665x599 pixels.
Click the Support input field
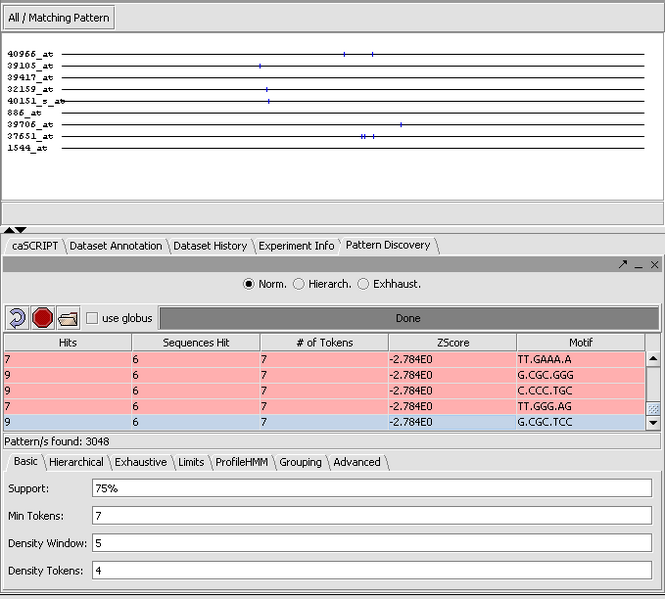click(x=372, y=488)
